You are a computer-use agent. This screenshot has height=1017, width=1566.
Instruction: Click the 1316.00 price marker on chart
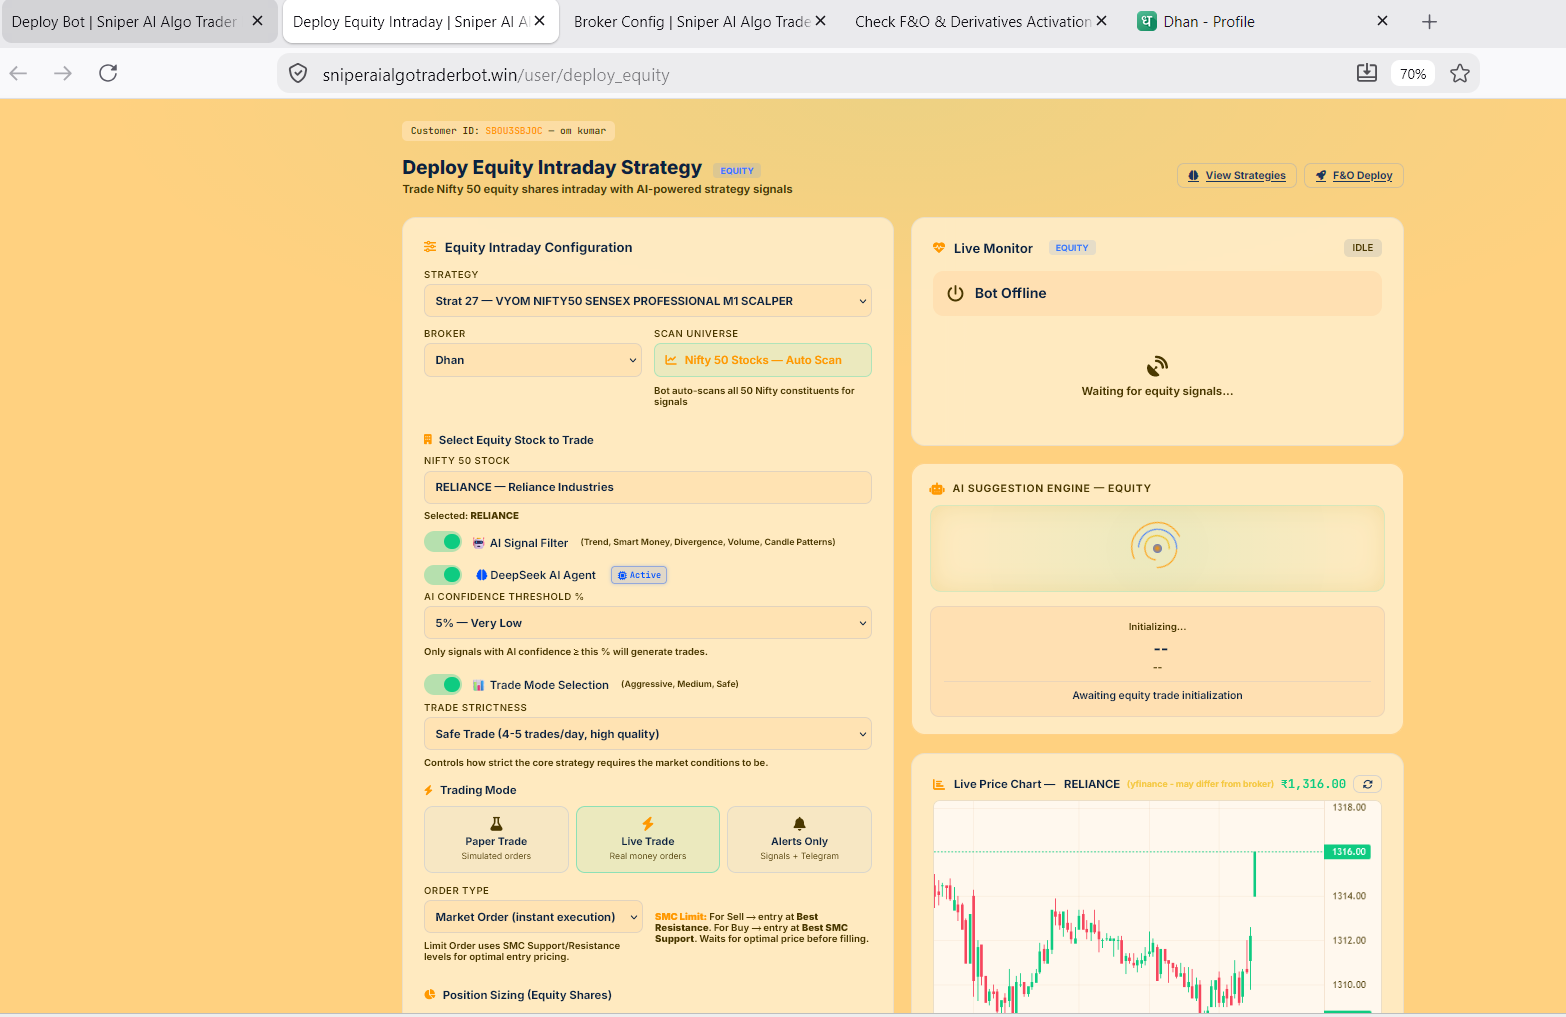click(x=1348, y=852)
